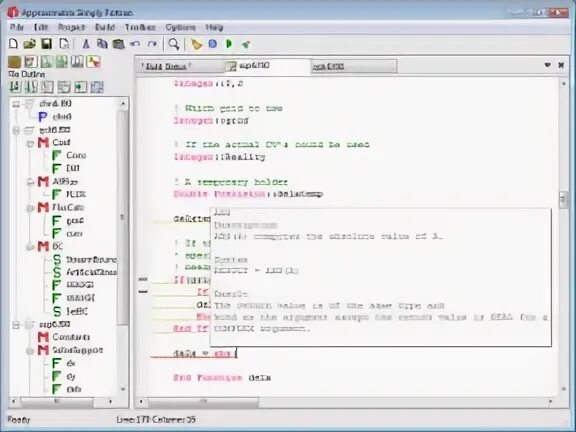This screenshot has width=576, height=432.
Task: Open Find with the magnifying glass icon
Action: [173, 44]
